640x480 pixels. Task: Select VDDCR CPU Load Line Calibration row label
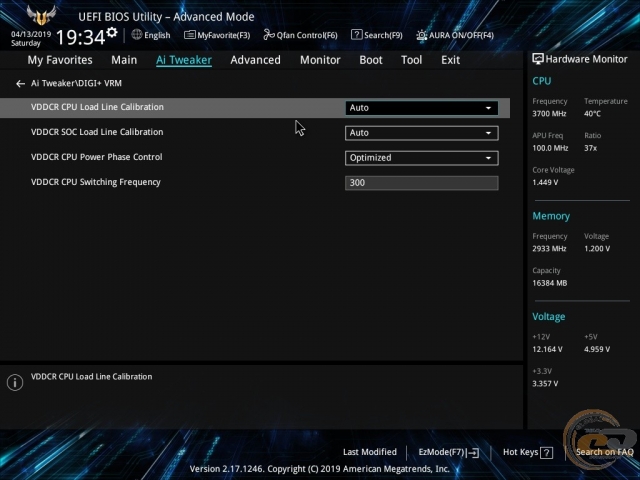(x=97, y=107)
